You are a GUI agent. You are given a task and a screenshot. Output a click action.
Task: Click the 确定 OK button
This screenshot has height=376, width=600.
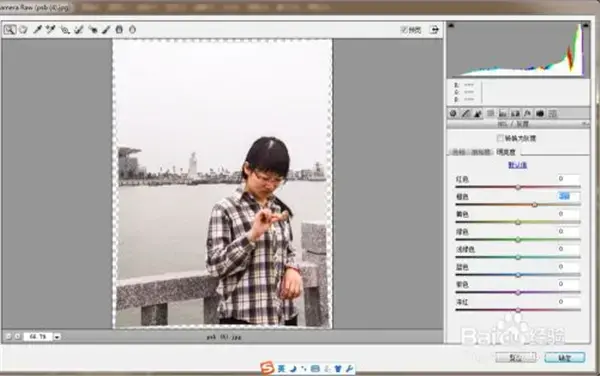click(x=565, y=358)
